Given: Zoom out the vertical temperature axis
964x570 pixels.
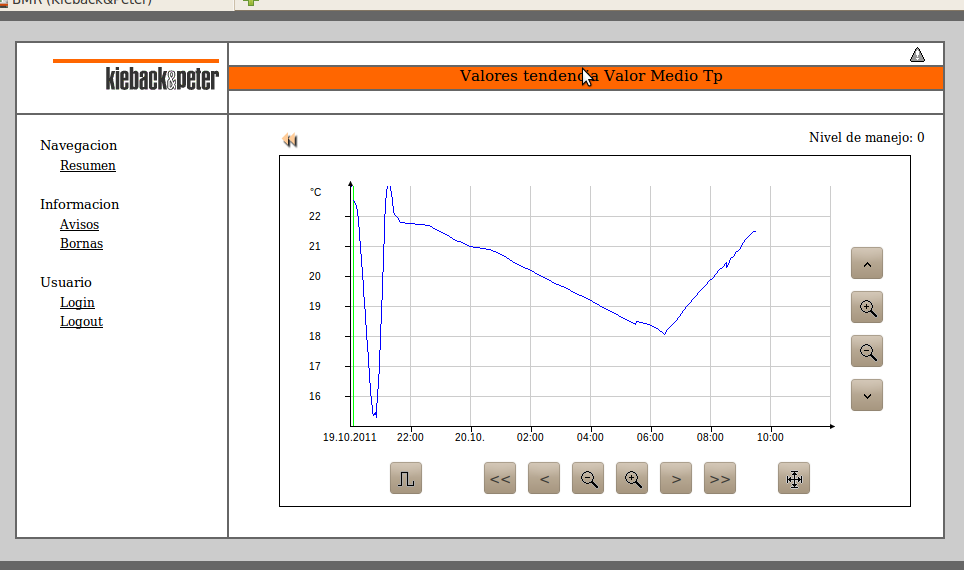Looking at the screenshot, I should pyautogui.click(x=867, y=351).
